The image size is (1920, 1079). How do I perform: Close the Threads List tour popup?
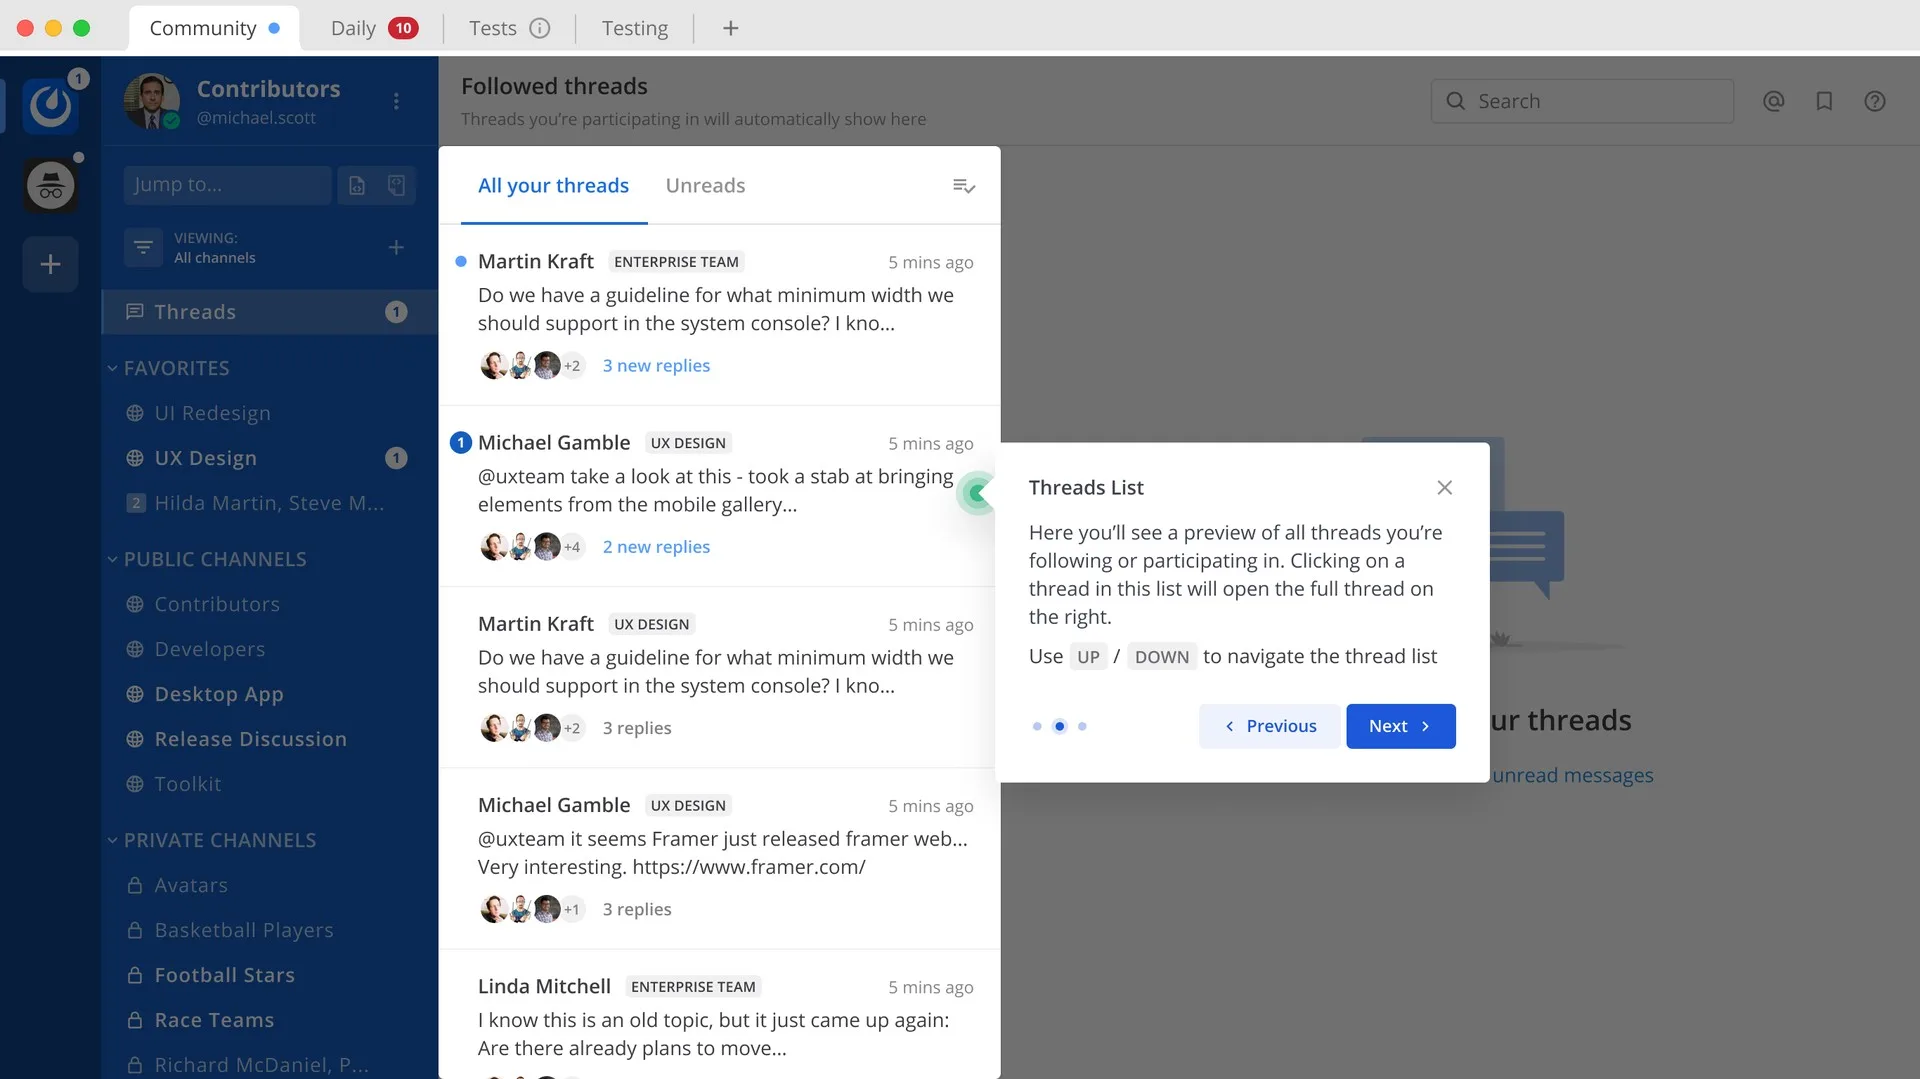[1444, 488]
